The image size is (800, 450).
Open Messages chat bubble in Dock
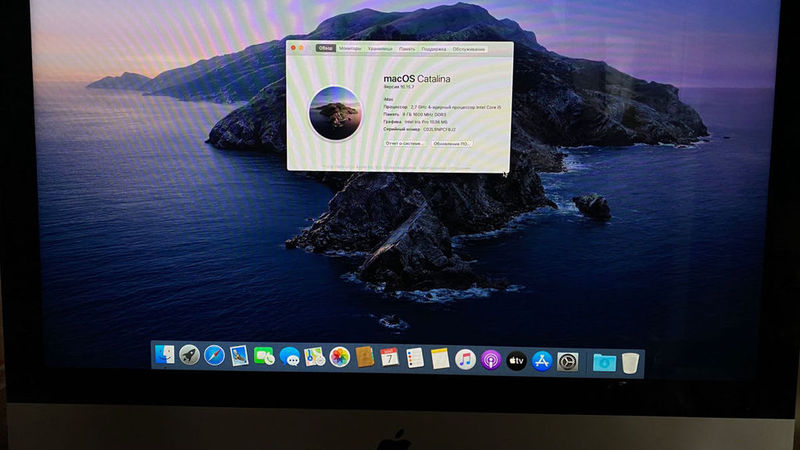(290, 357)
